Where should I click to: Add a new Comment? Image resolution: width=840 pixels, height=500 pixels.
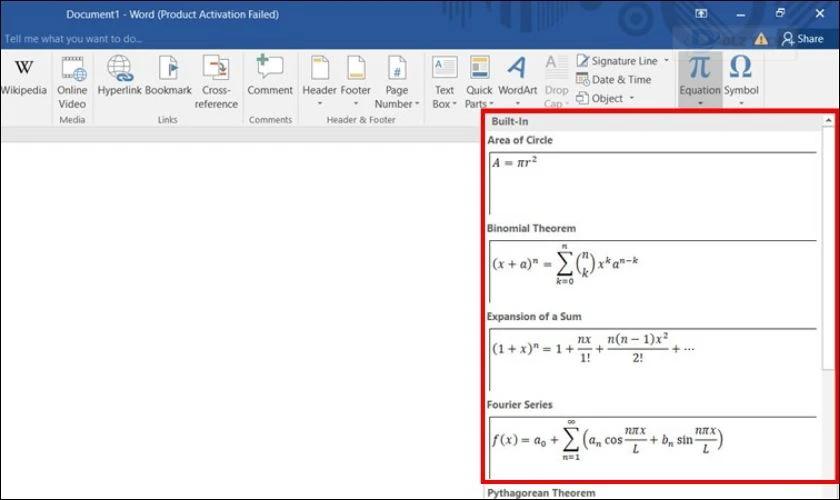pyautogui.click(x=270, y=76)
